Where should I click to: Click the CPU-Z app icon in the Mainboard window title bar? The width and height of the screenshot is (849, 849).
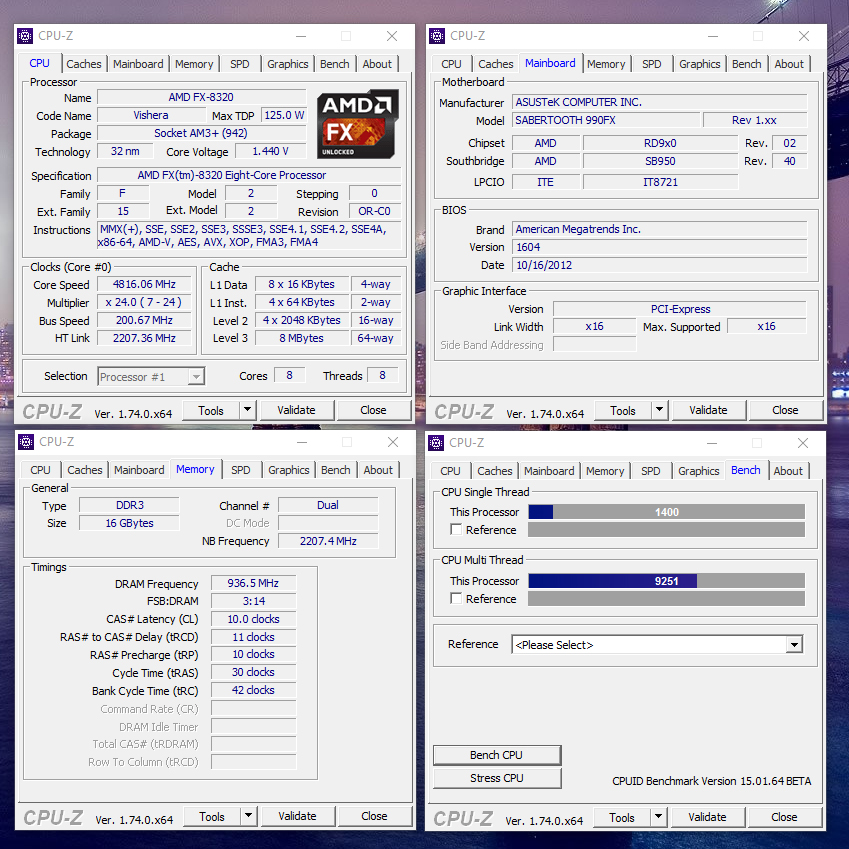pyautogui.click(x=437, y=36)
